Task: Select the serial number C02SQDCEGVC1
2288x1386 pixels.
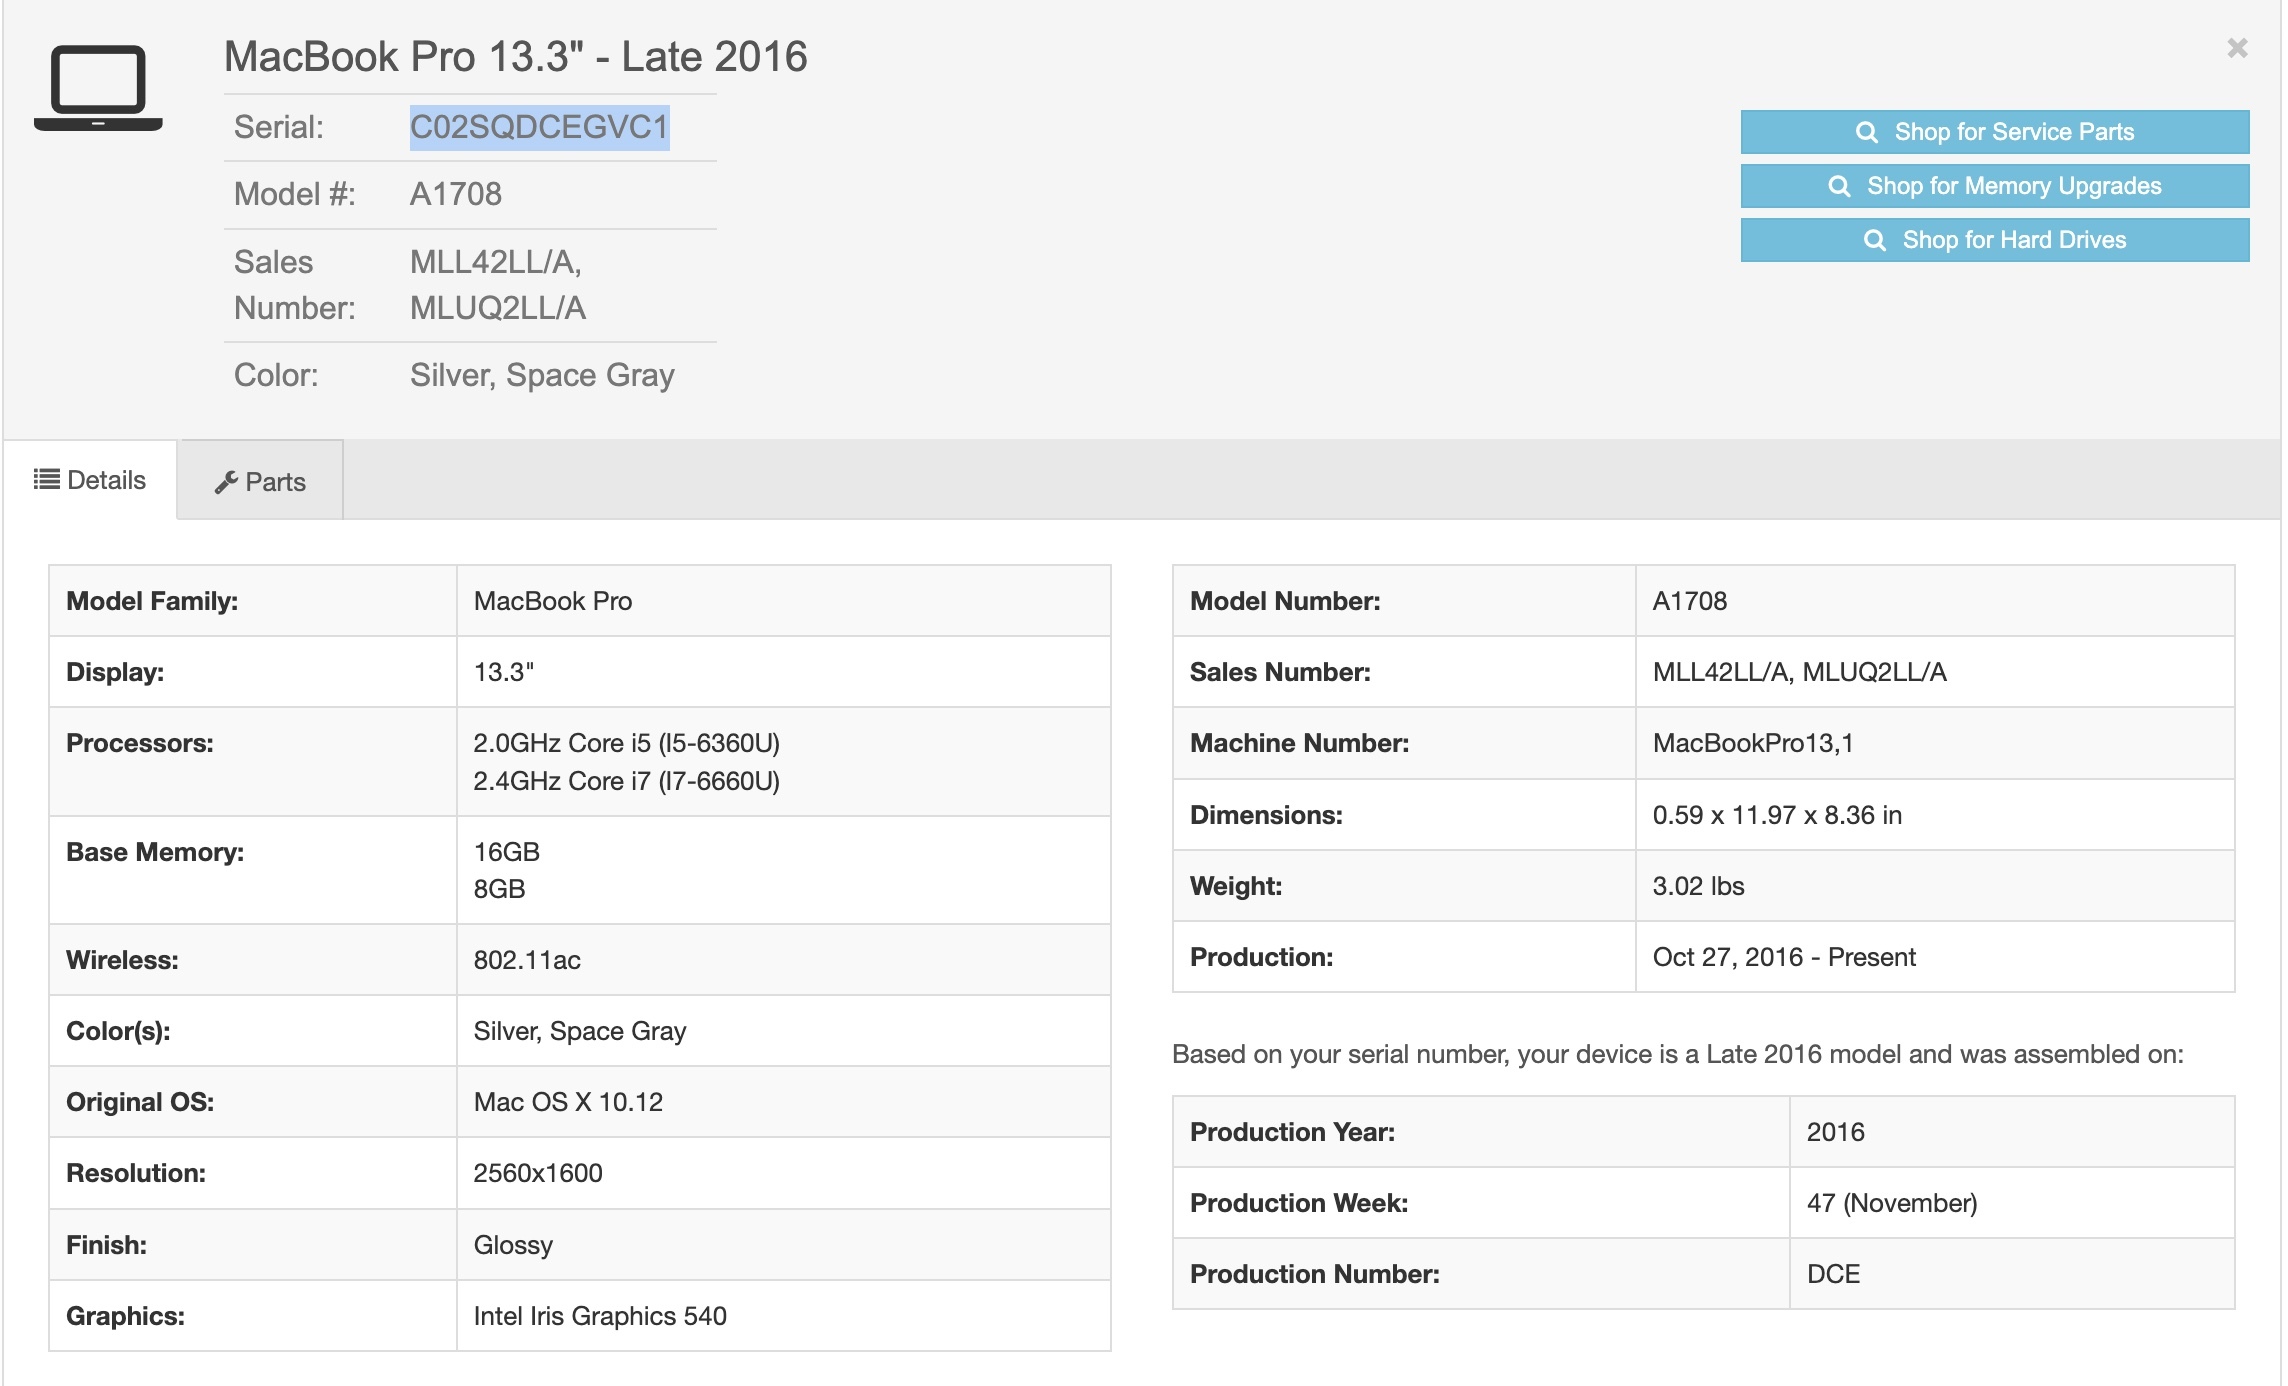Action: click(x=539, y=127)
